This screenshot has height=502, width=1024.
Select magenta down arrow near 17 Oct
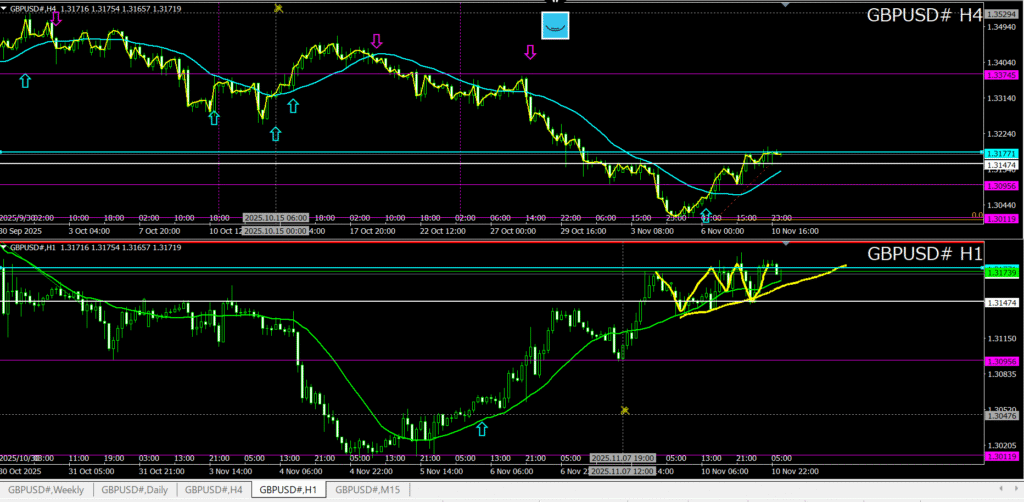point(377,41)
